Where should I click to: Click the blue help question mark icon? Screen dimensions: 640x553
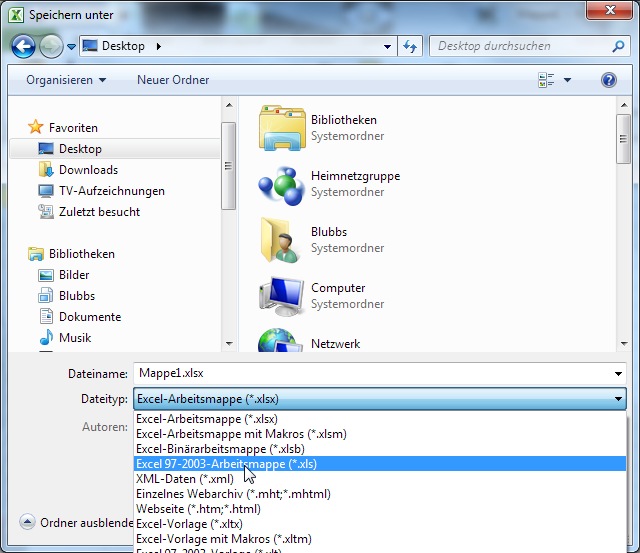[609, 80]
